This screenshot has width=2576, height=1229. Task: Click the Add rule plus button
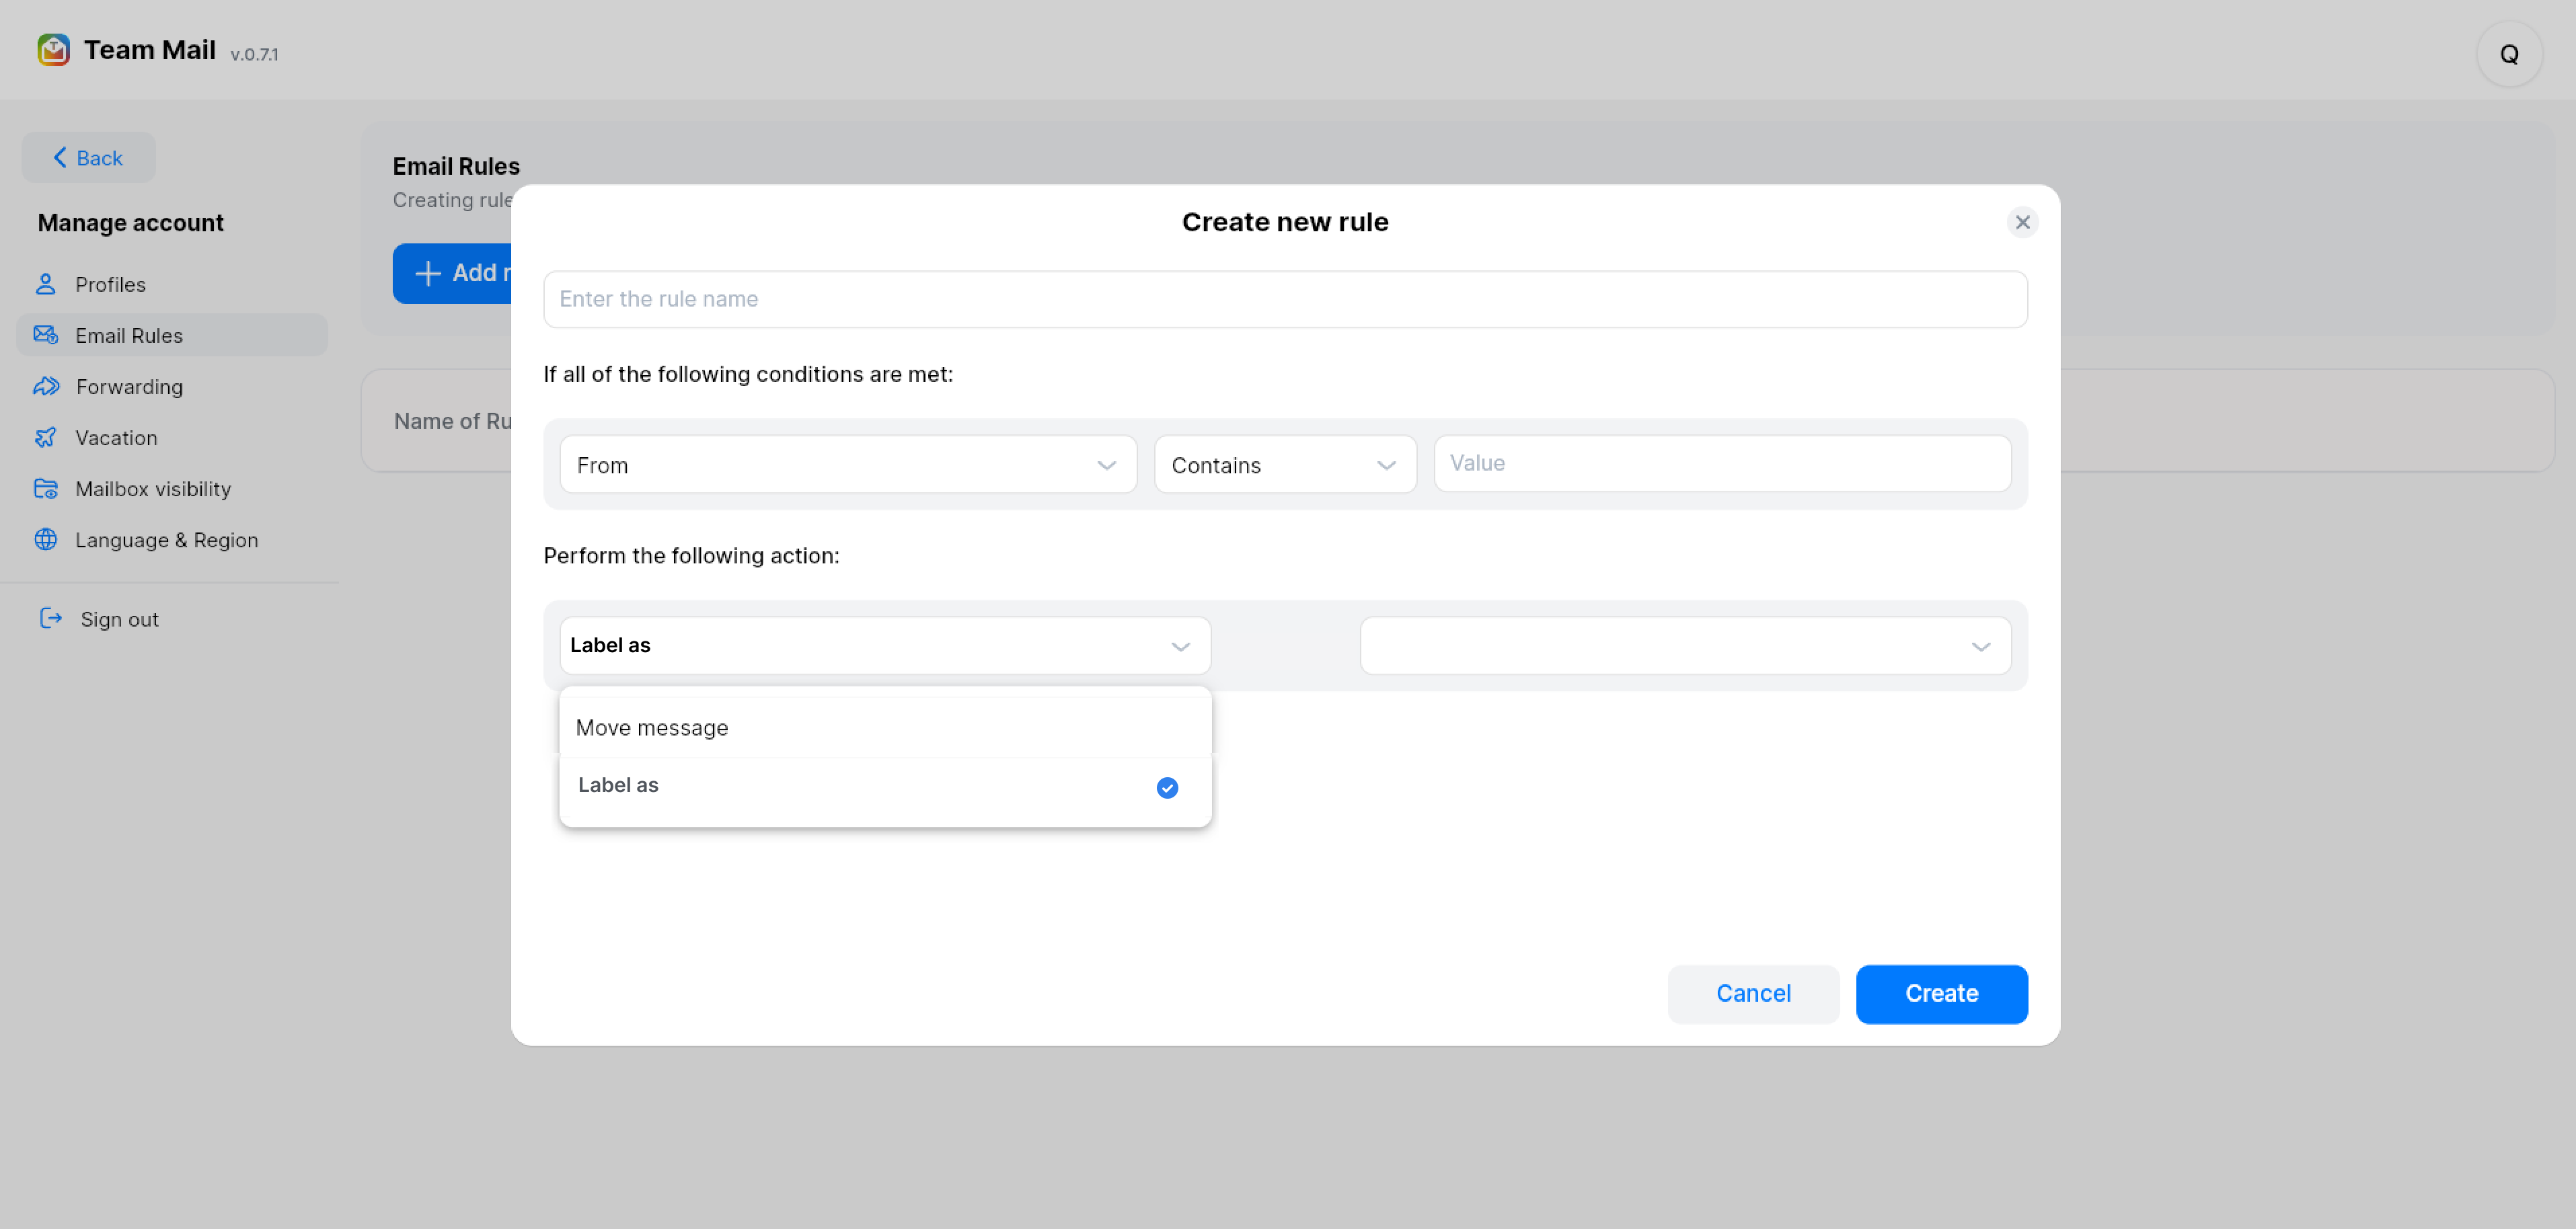pyautogui.click(x=453, y=273)
